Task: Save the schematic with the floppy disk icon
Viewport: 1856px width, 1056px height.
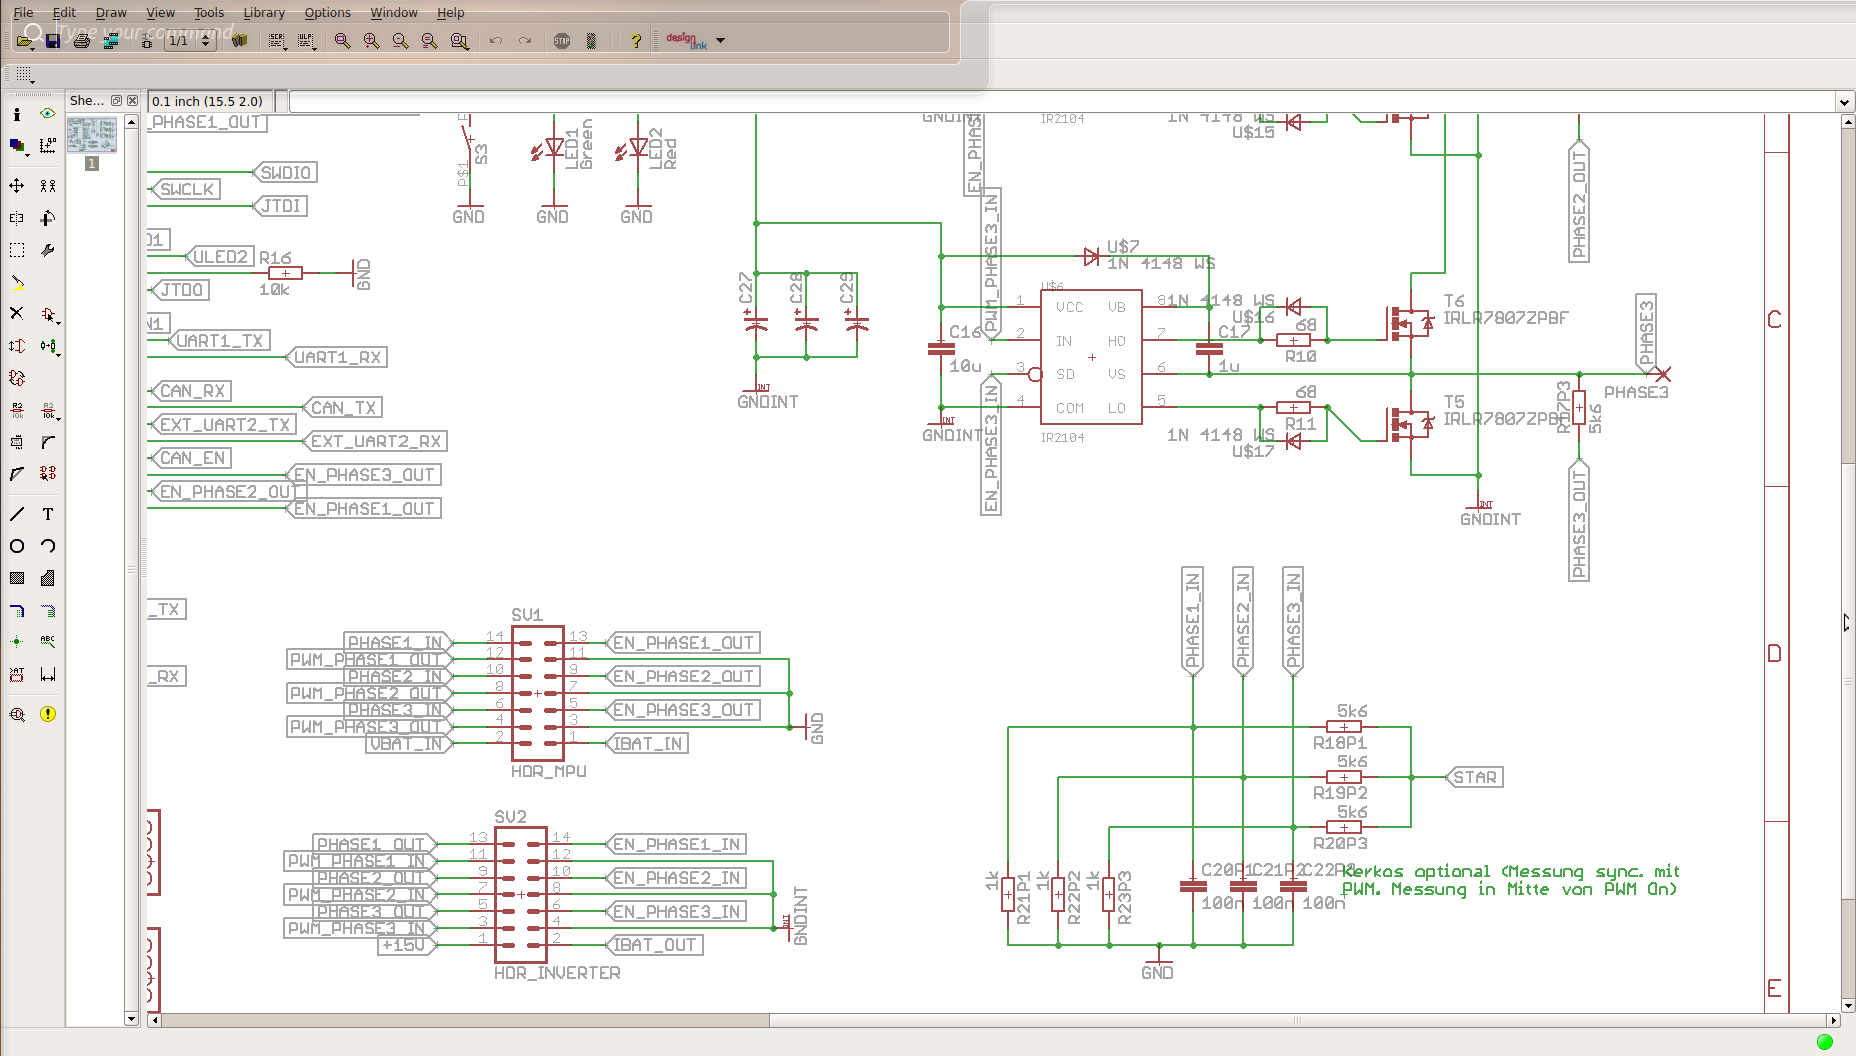Action: [53, 41]
